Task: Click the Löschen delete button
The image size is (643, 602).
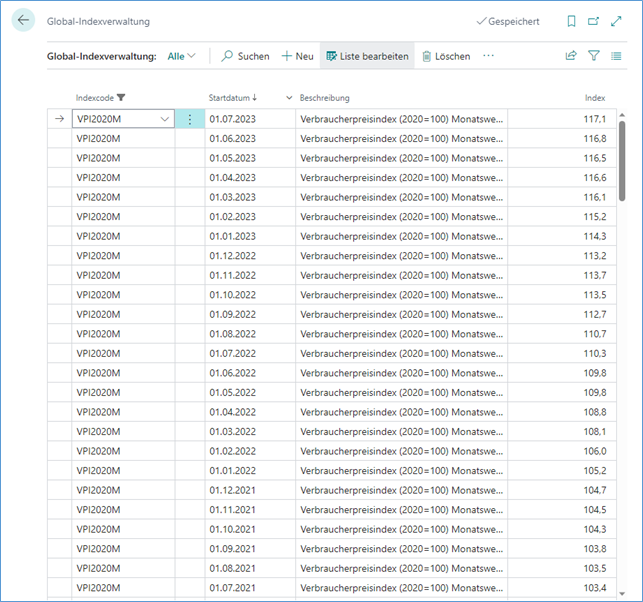Action: (446, 57)
